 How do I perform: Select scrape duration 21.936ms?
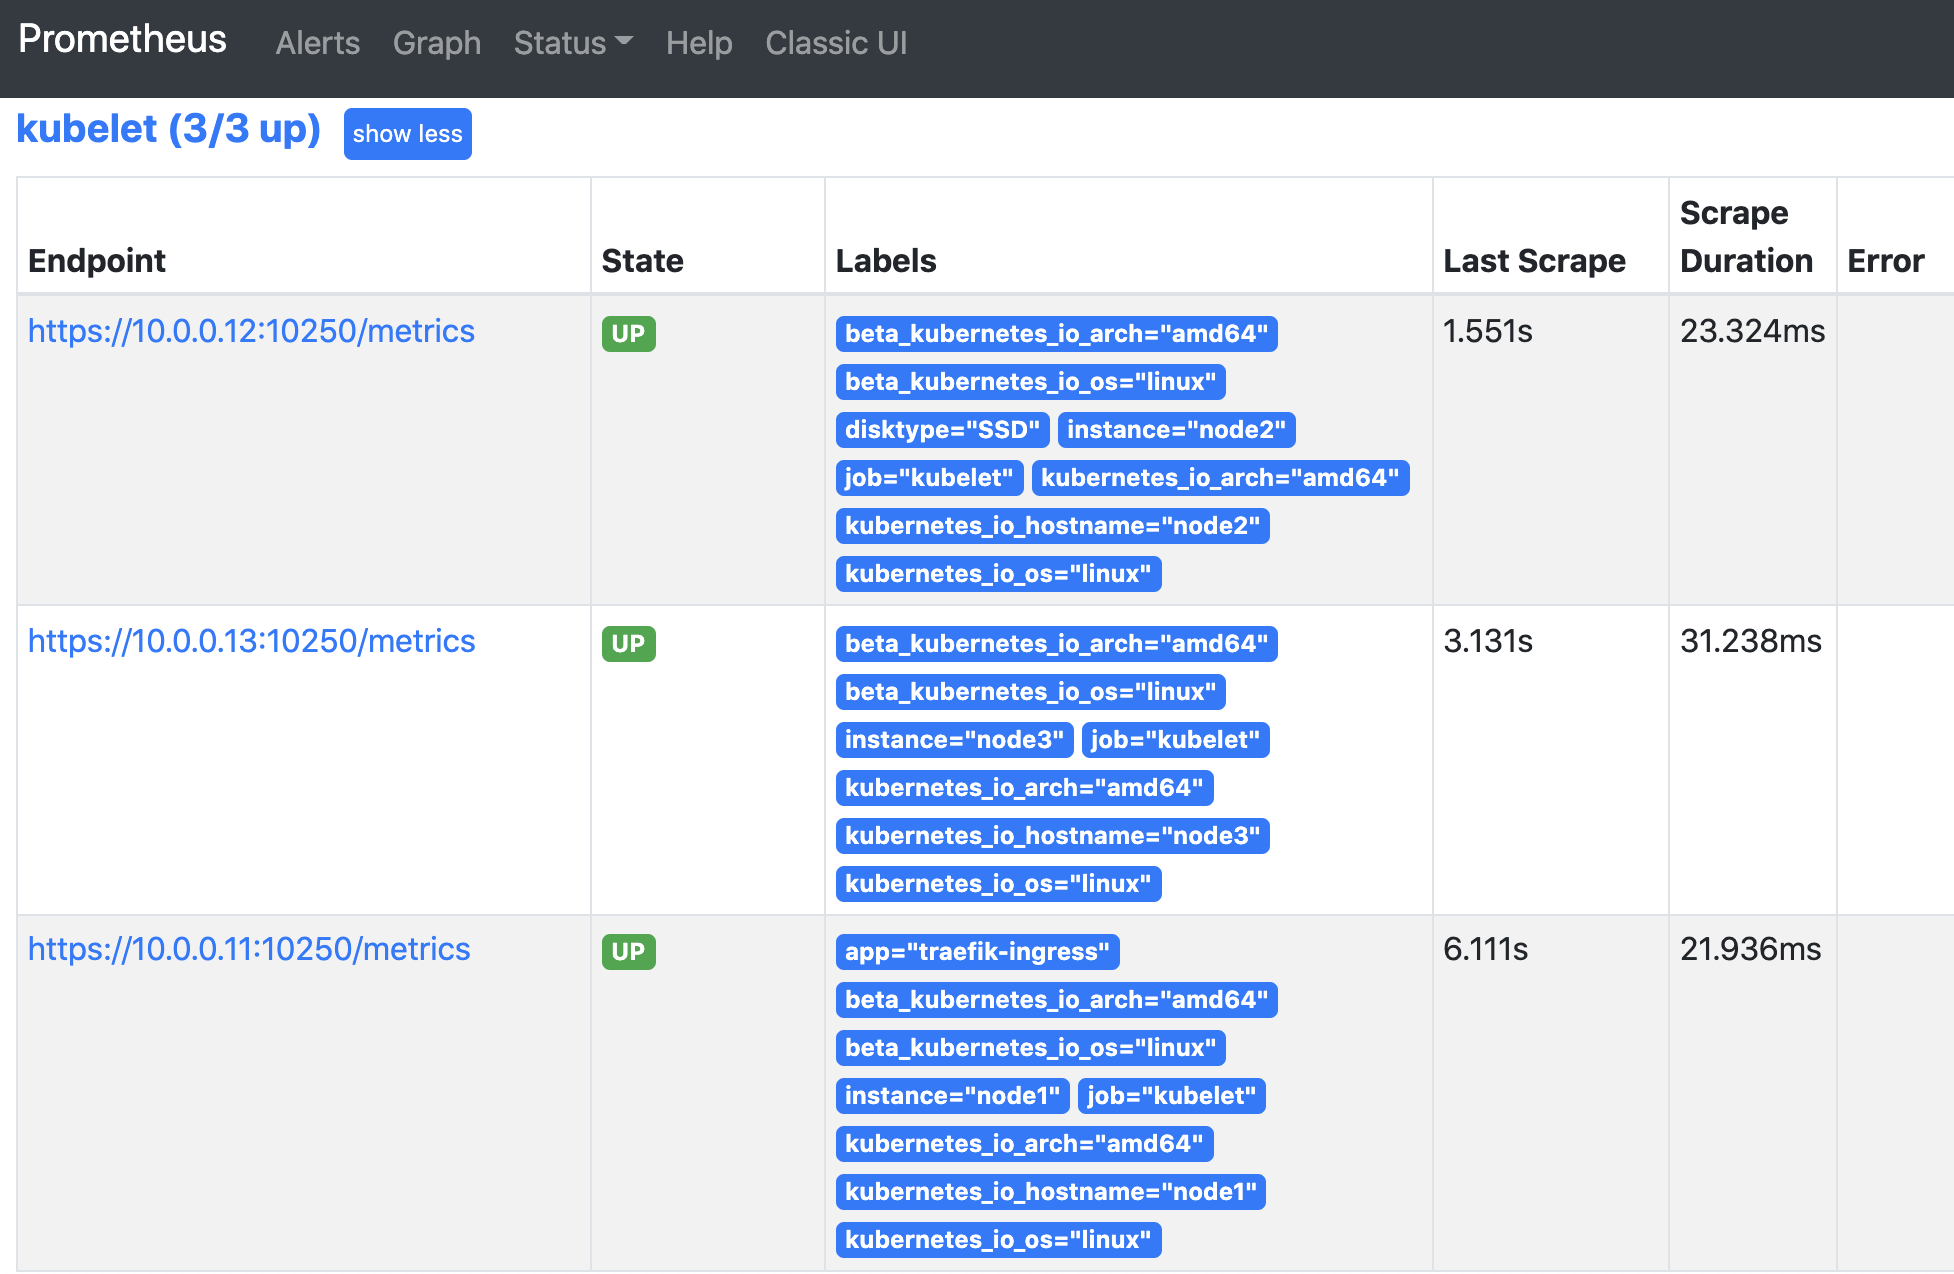(1751, 949)
